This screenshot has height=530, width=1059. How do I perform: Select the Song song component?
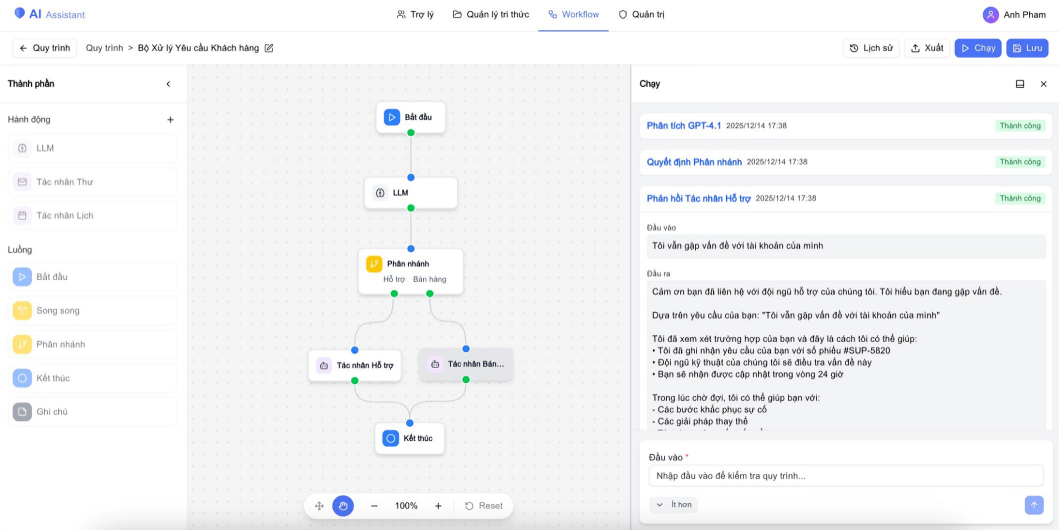pyautogui.click(x=93, y=311)
